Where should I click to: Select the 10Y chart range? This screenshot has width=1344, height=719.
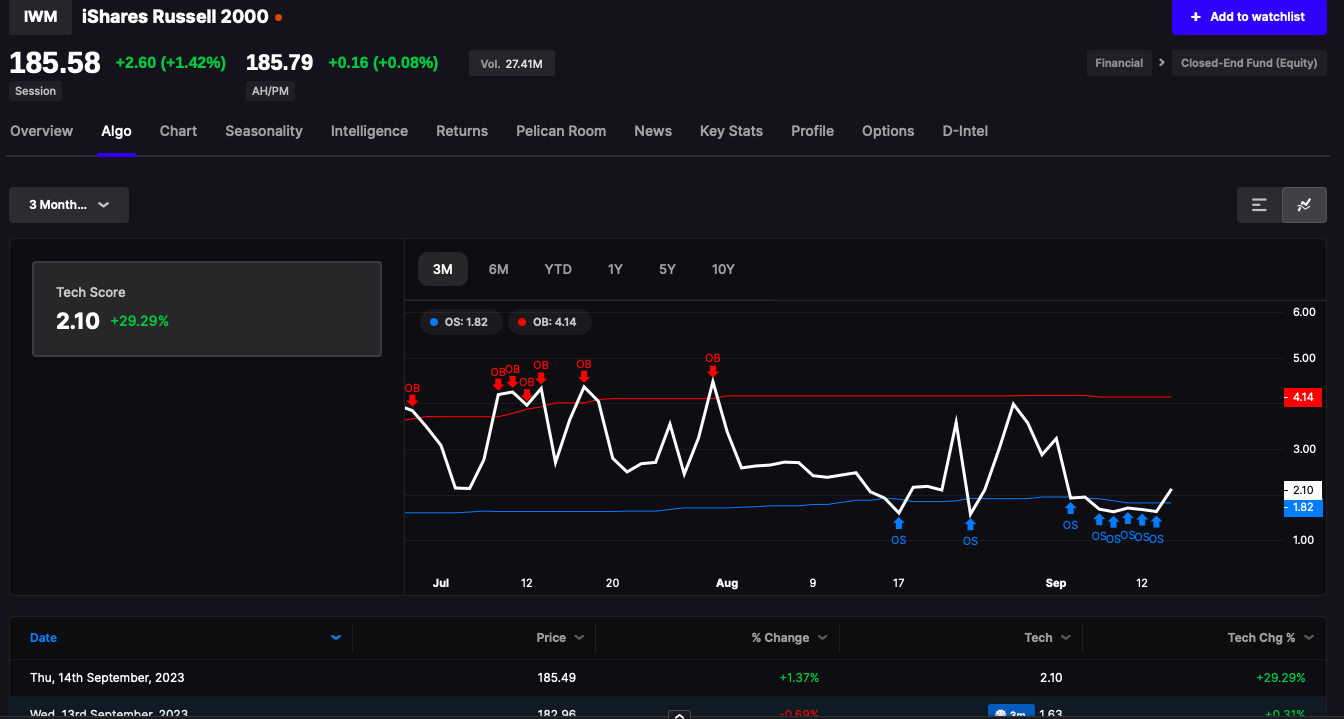point(723,269)
